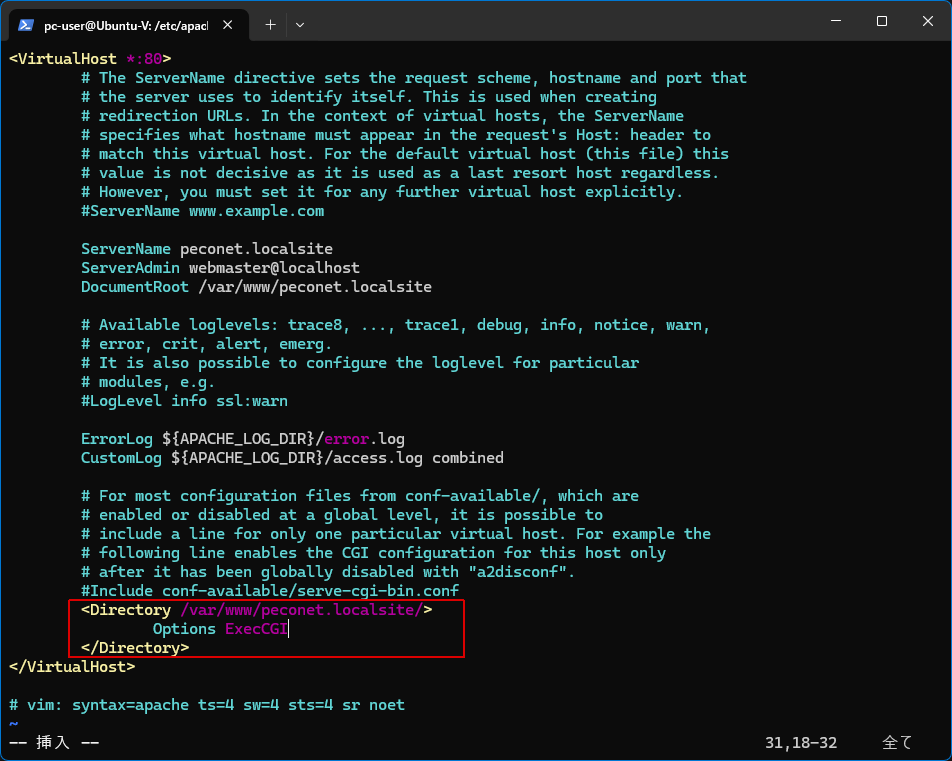Image resolution: width=952 pixels, height=761 pixels.
Task: Close the terminal window
Action: tap(927, 21)
